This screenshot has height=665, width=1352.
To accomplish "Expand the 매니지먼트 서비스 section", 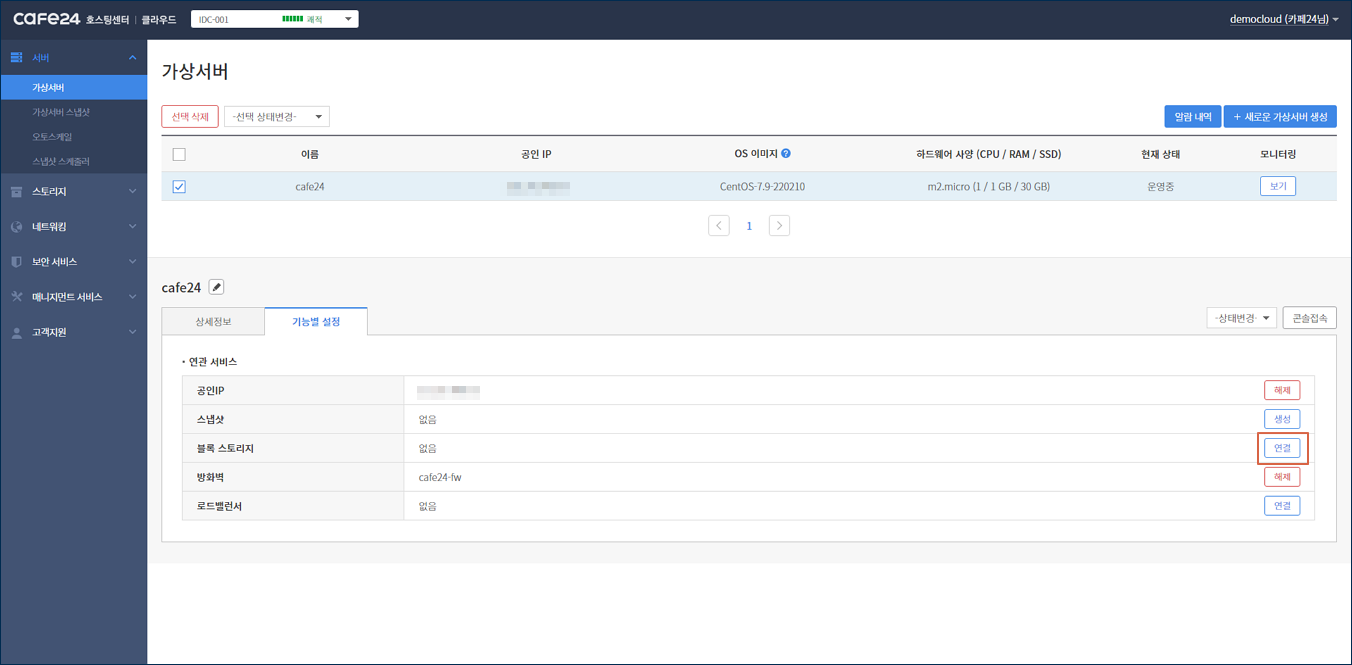I will 132,297.
